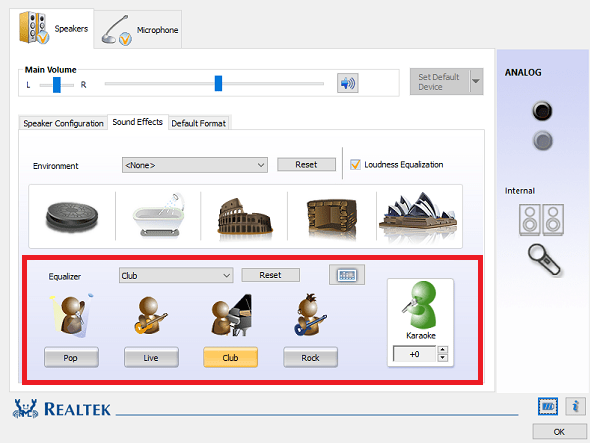The height and width of the screenshot is (443, 590).
Task: Click the Rock guitarist figure icon
Action: point(310,315)
